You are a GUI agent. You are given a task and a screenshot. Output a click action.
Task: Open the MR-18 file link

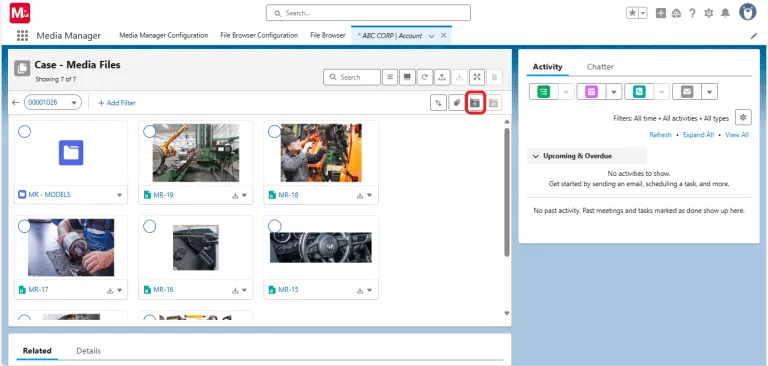click(288, 195)
